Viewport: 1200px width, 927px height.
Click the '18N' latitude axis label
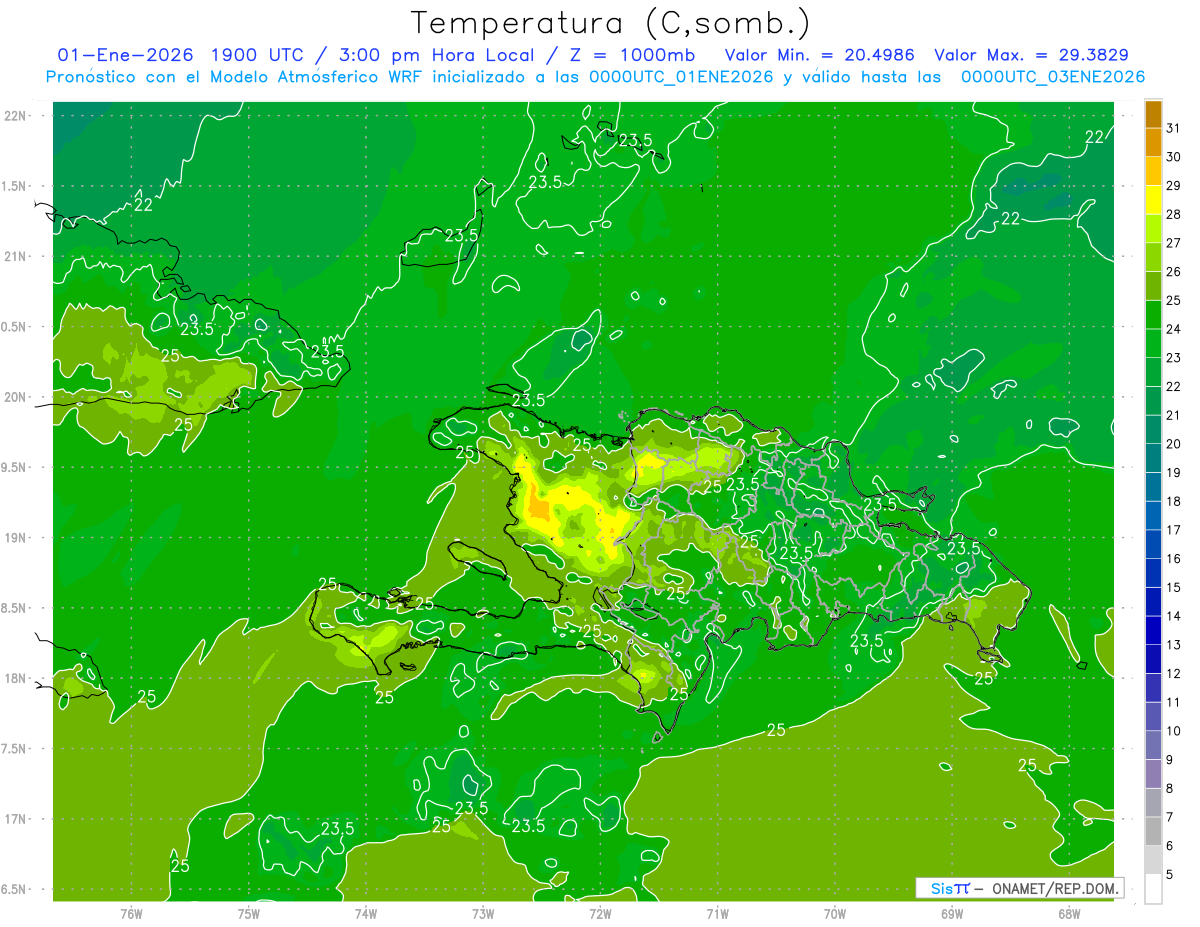(14, 678)
